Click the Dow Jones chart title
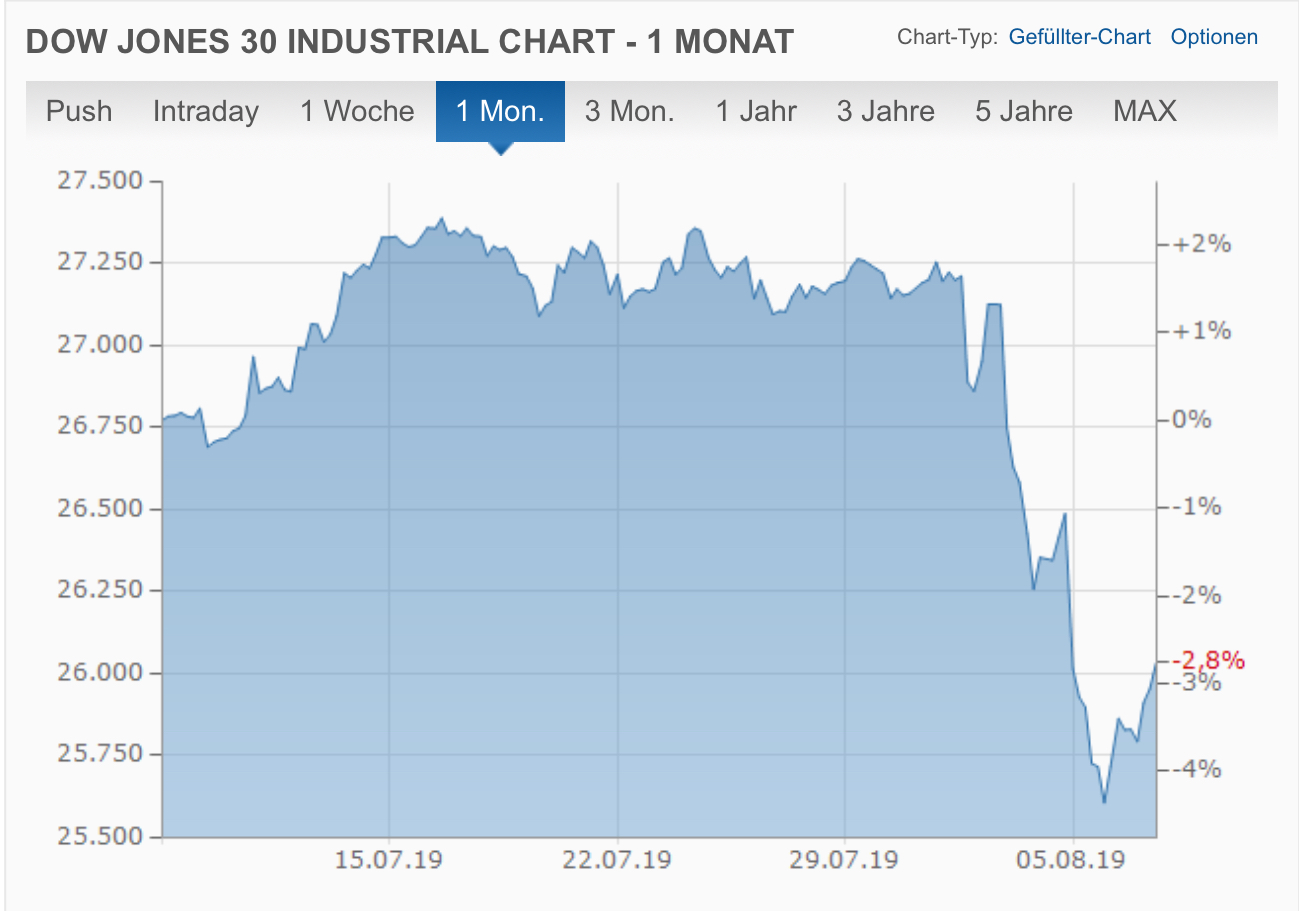 (x=409, y=41)
